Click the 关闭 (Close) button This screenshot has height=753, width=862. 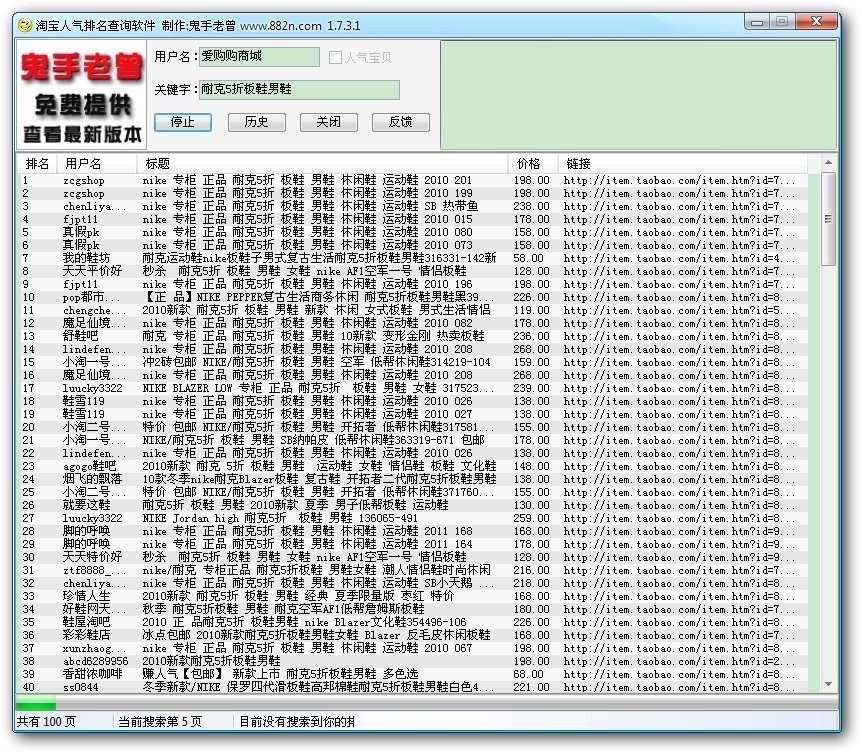[x=327, y=122]
